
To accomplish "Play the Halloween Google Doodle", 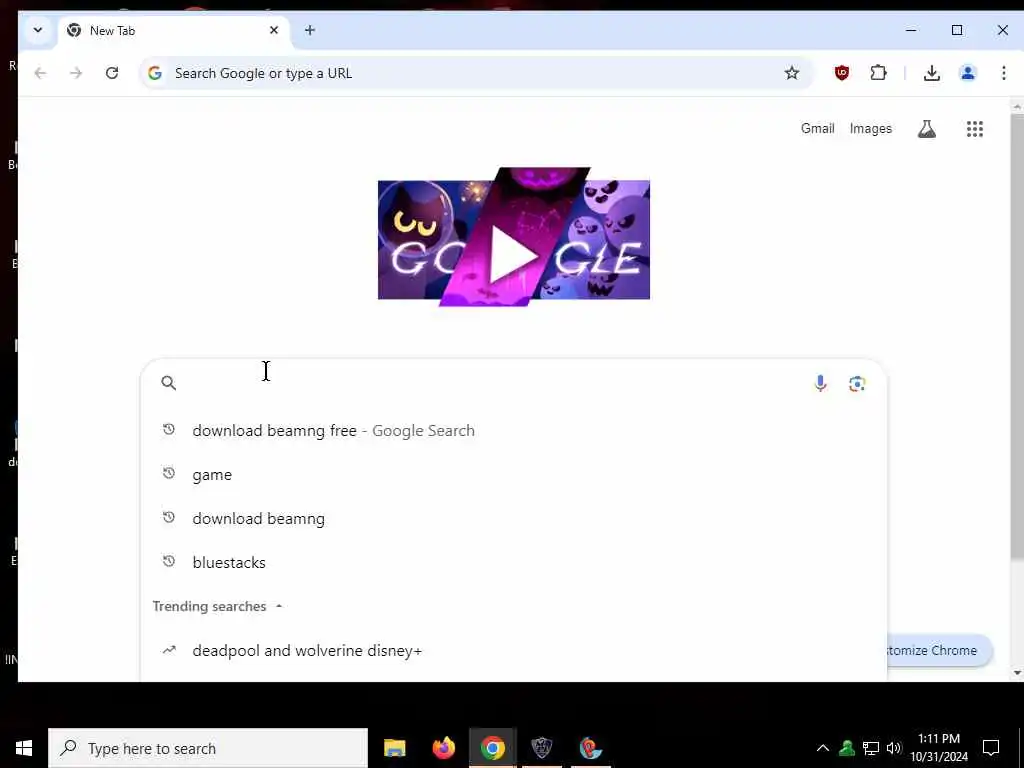I will tap(514, 237).
